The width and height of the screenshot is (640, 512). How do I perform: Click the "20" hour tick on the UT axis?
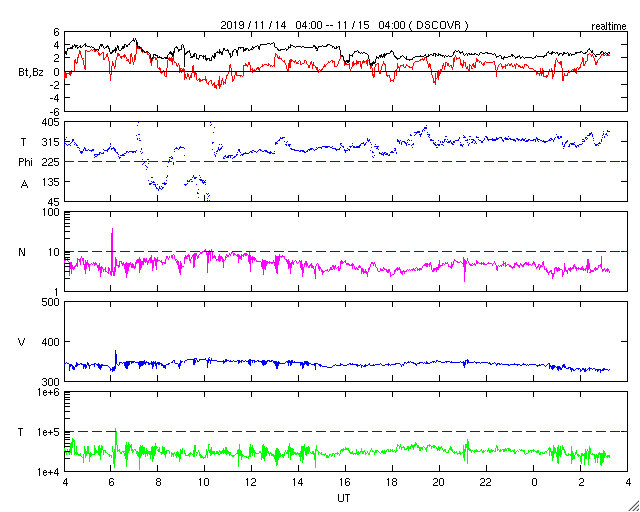439,484
